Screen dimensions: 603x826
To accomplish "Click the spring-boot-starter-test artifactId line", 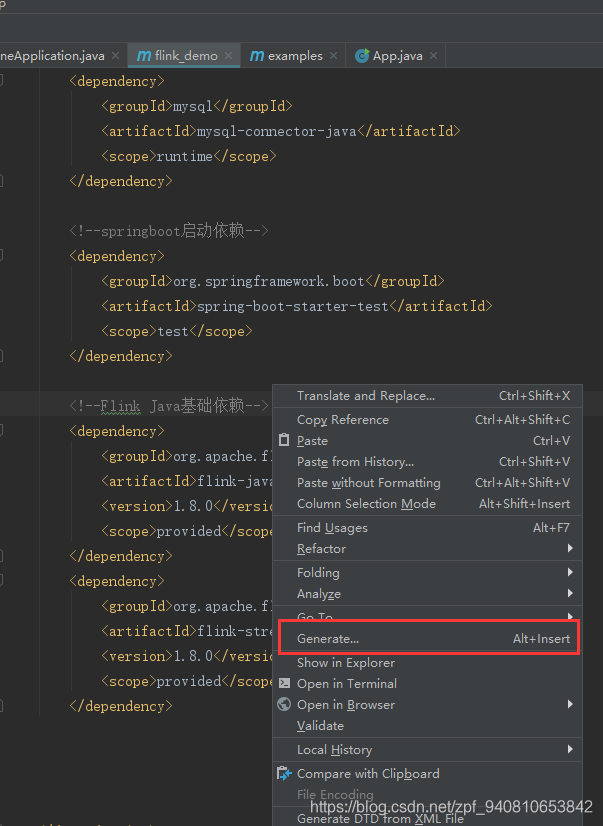I will [x=296, y=306].
